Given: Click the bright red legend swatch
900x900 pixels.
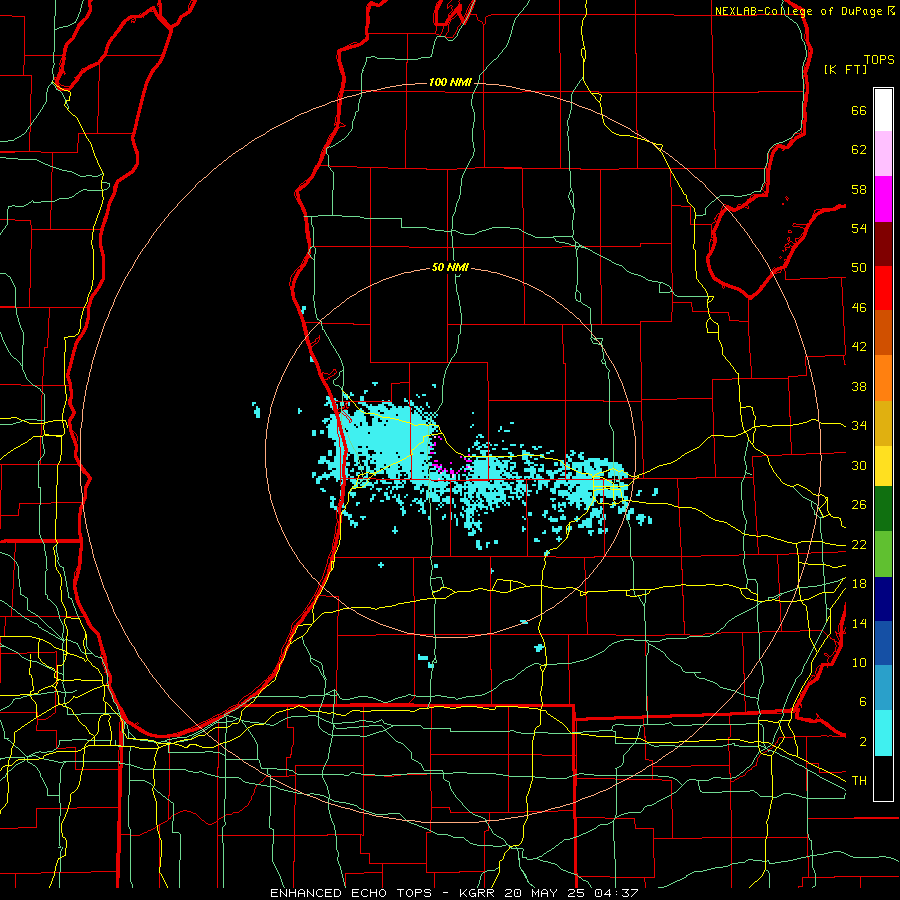Looking at the screenshot, I should click(x=883, y=288).
